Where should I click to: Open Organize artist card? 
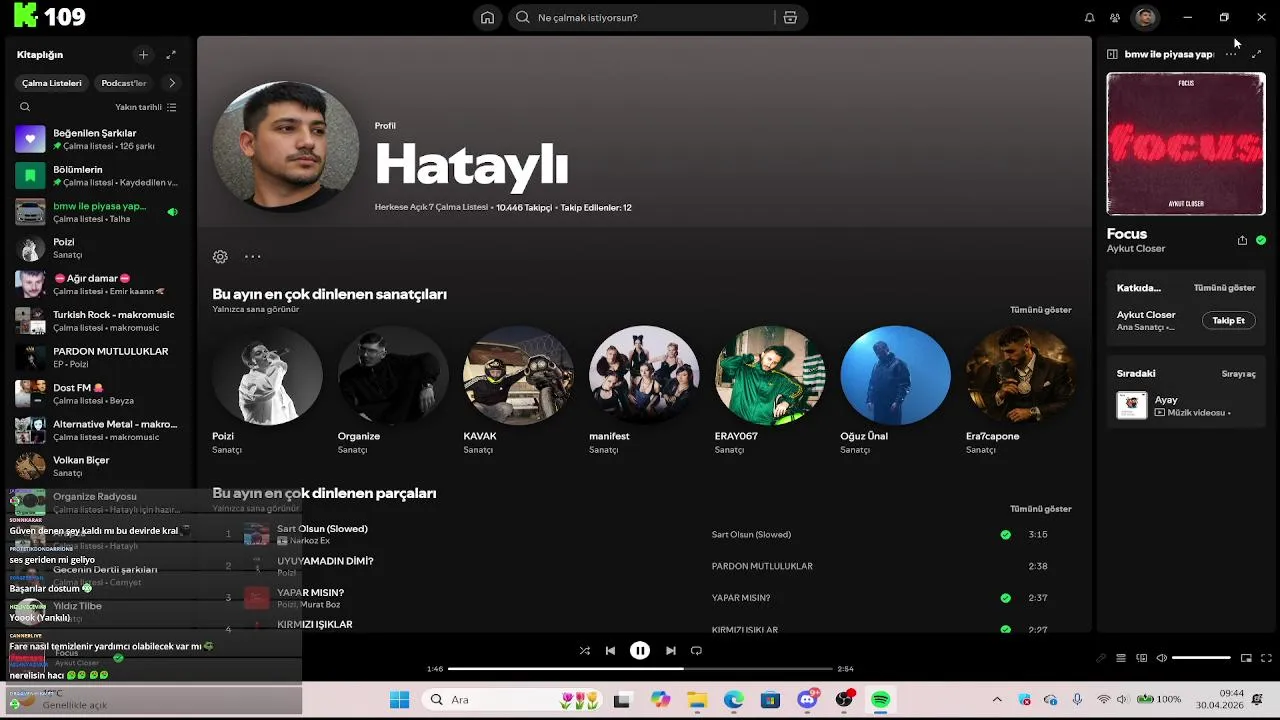(x=393, y=390)
